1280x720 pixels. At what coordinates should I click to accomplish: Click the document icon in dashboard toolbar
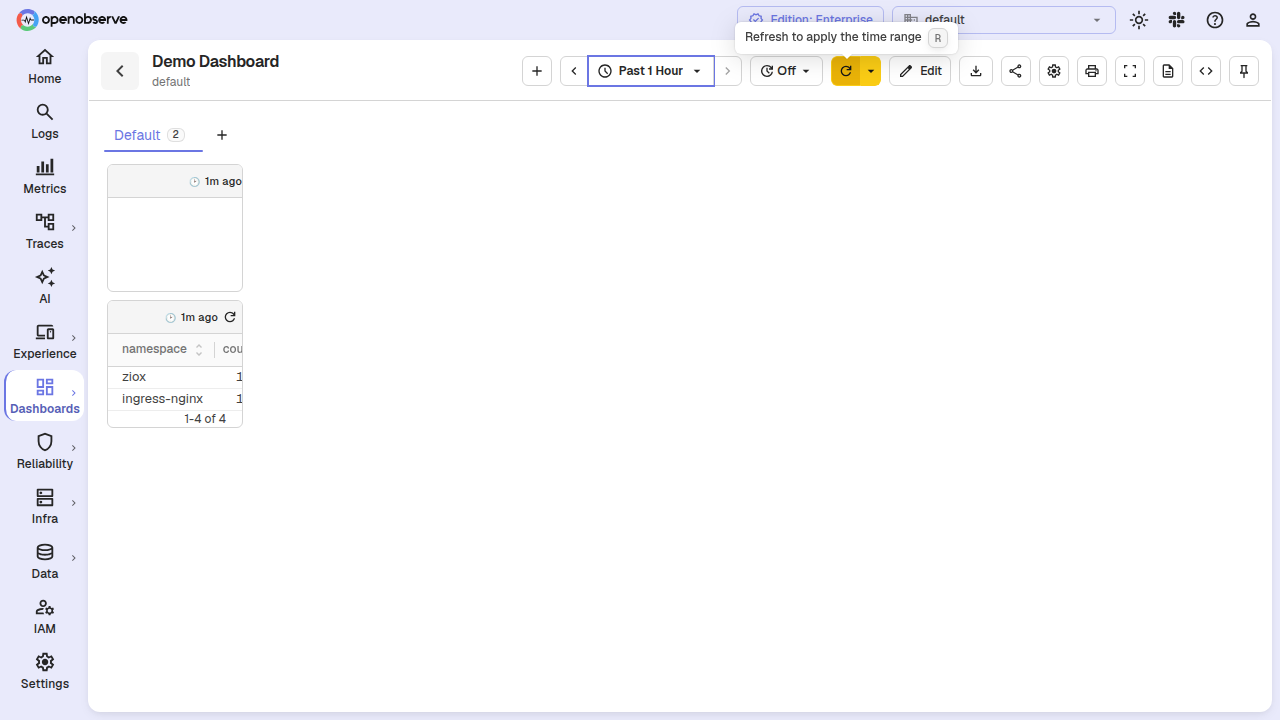click(1168, 71)
